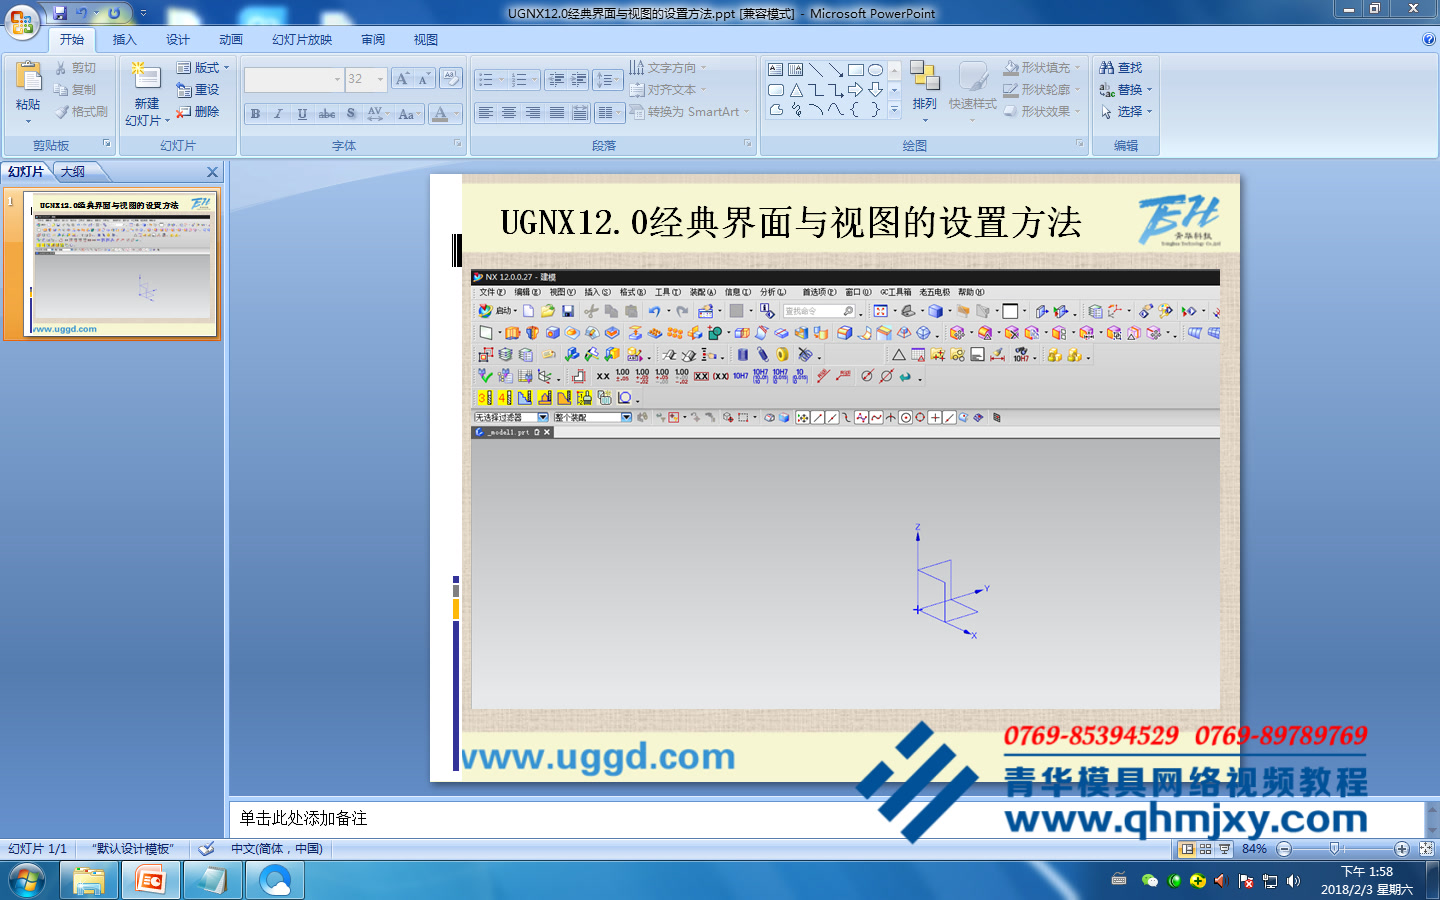Select the right arrow block shape
This screenshot has width=1440, height=900.
pos(856,90)
